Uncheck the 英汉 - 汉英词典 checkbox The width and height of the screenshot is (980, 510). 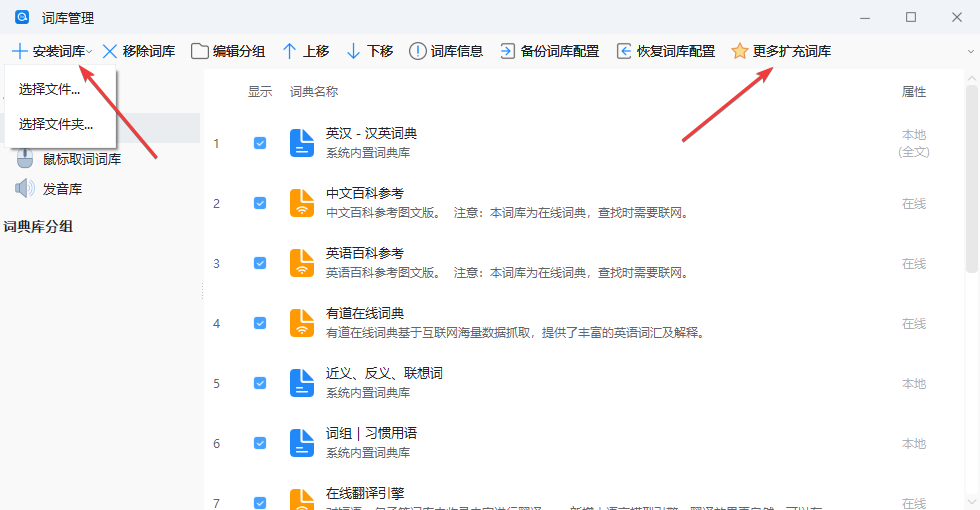click(x=260, y=143)
